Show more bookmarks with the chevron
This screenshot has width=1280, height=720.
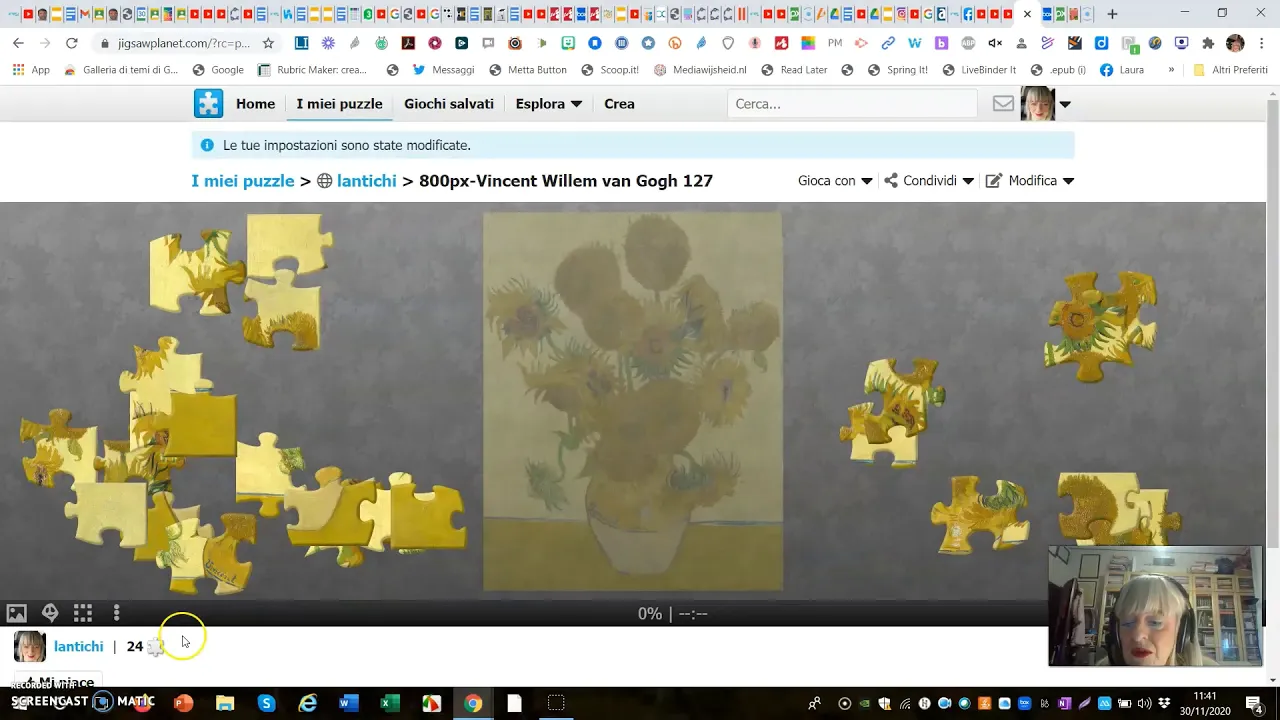coord(1171,70)
